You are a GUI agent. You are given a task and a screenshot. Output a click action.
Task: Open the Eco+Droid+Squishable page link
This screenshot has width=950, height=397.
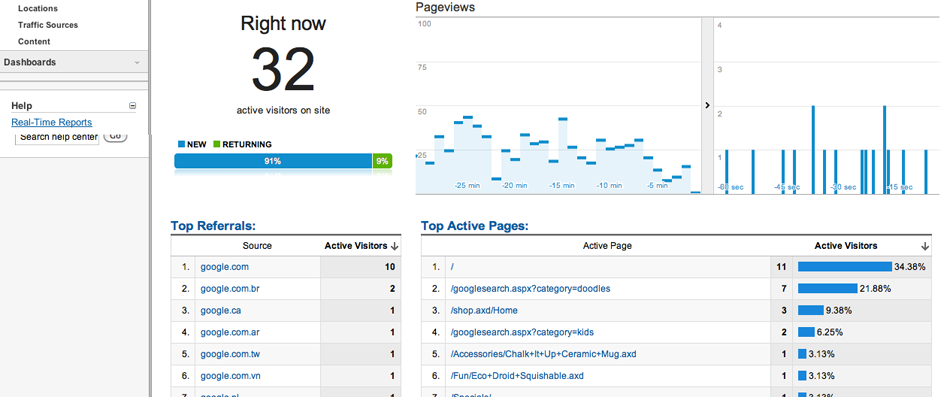pos(517,376)
